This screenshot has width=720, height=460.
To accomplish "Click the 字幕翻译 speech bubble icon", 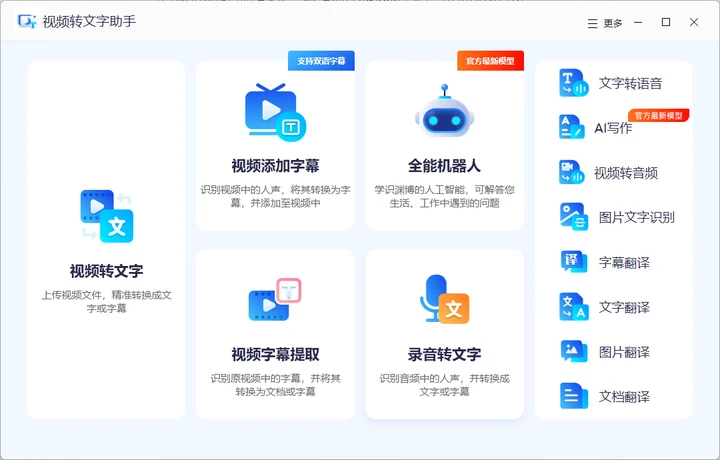I will [x=574, y=261].
